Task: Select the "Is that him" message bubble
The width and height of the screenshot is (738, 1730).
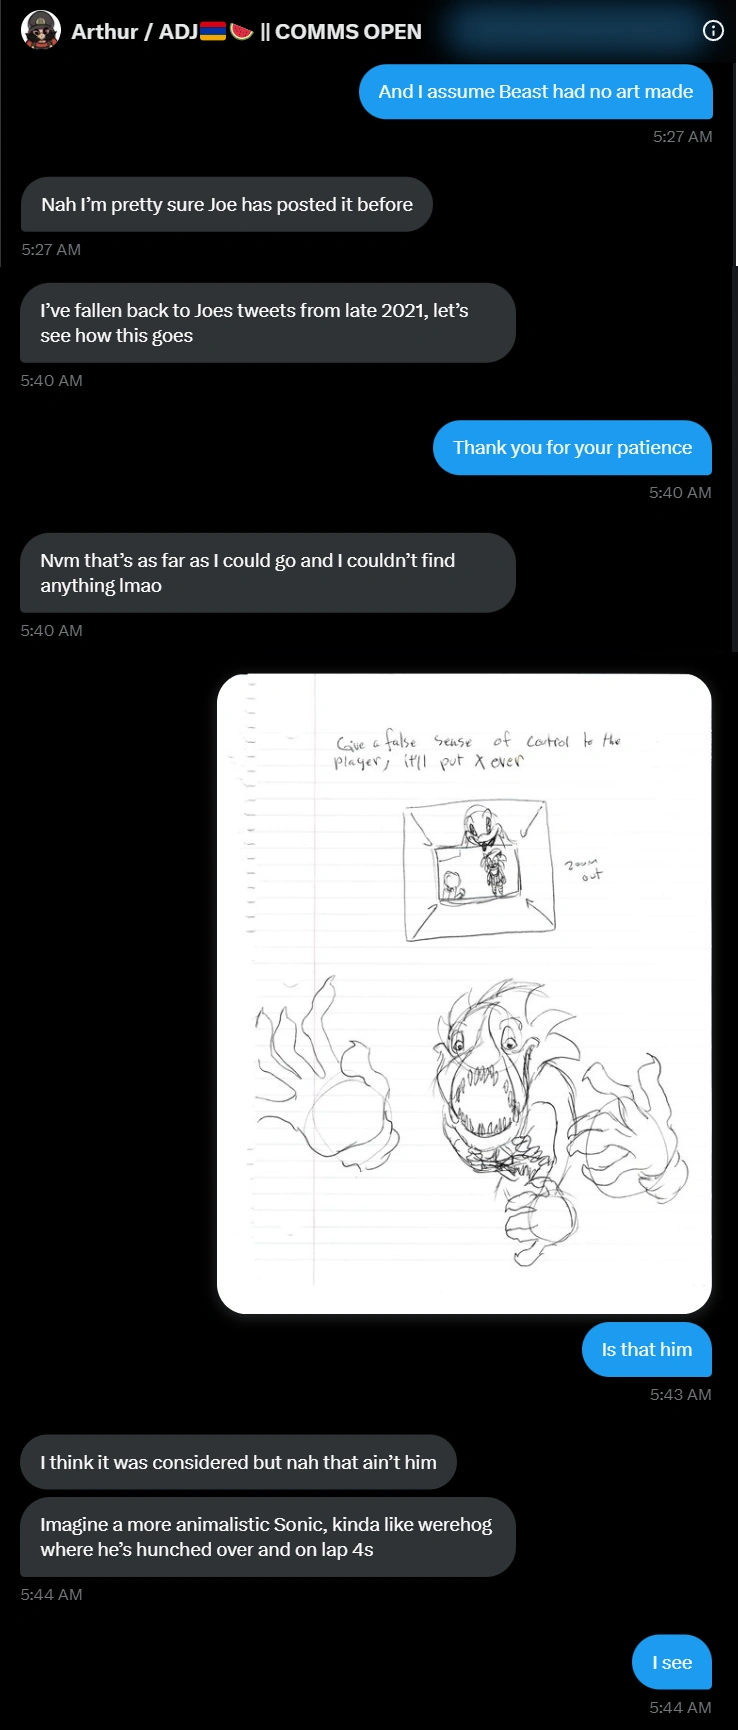Action: click(646, 1350)
